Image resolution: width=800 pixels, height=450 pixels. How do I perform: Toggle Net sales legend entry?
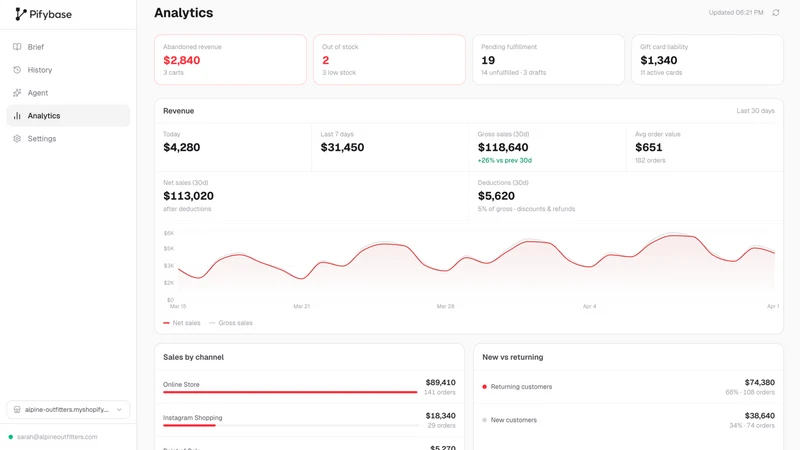coord(182,323)
